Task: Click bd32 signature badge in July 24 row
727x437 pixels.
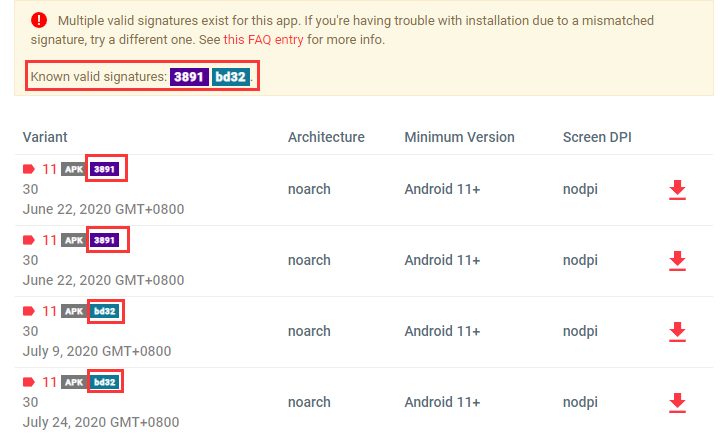Action: (105, 382)
